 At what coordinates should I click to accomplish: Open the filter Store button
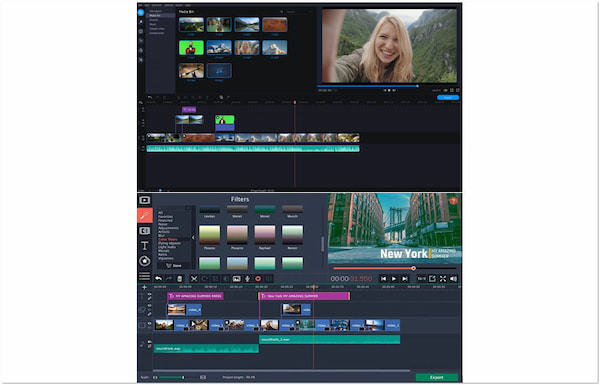coord(174,266)
